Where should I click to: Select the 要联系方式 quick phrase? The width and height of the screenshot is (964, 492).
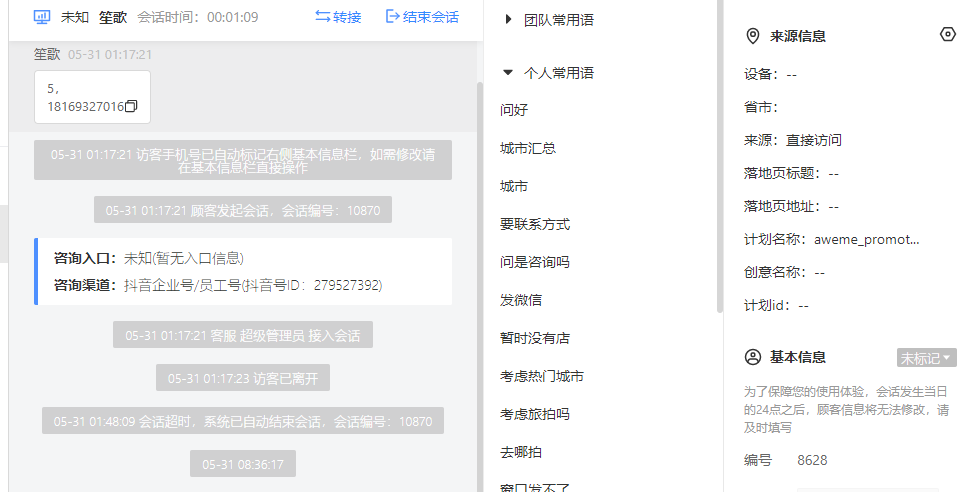[535, 224]
